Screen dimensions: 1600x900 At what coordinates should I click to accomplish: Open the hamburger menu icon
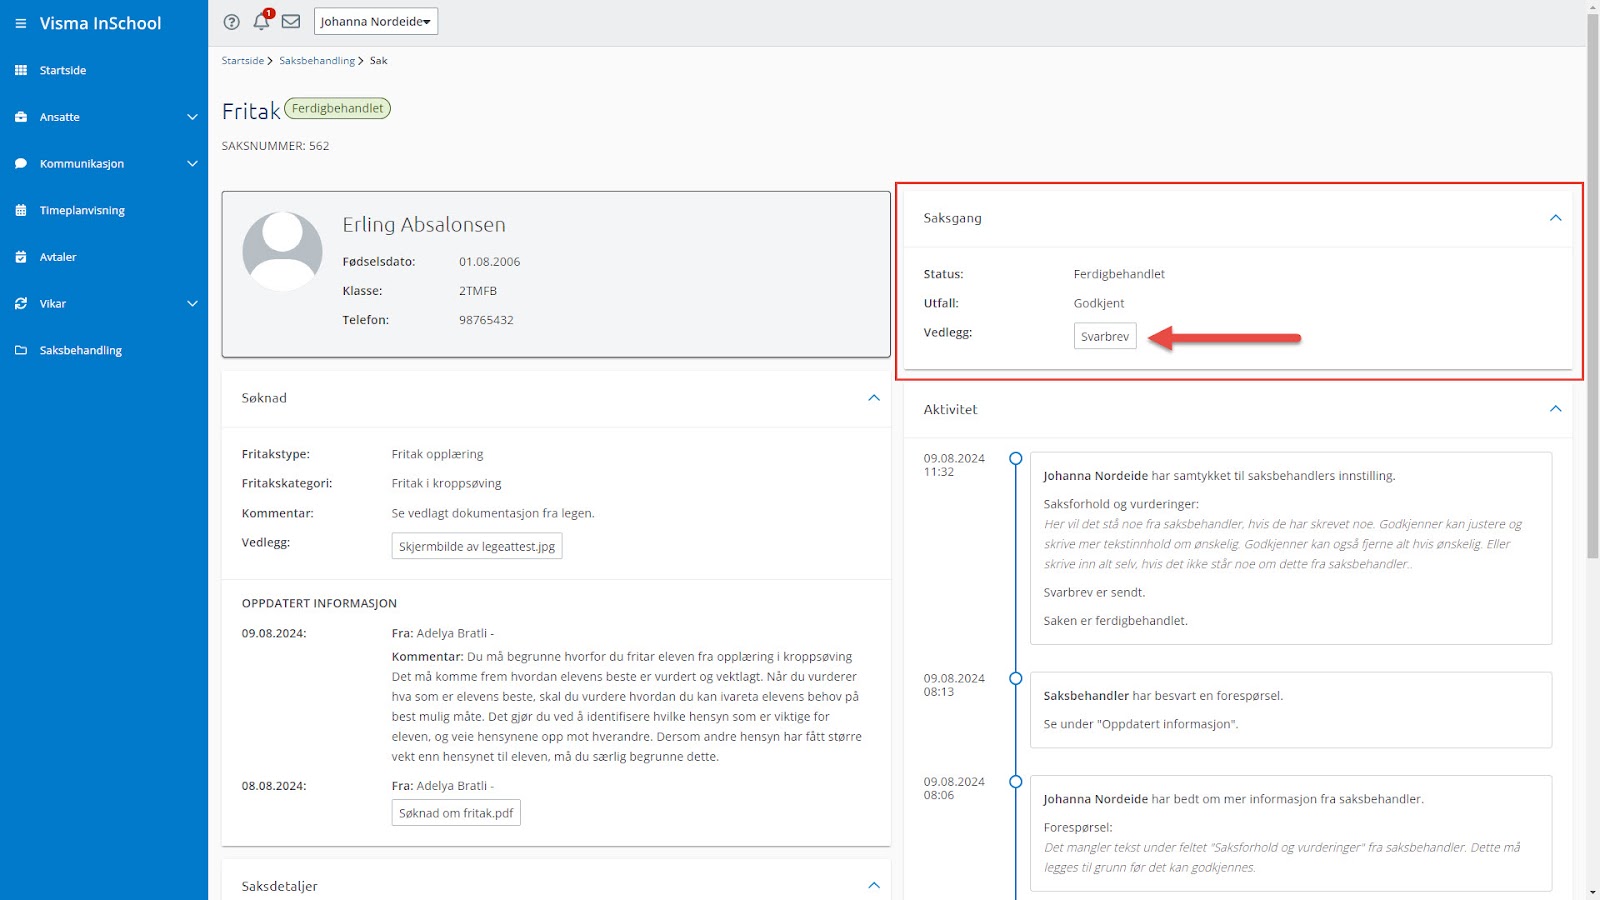pos(20,23)
